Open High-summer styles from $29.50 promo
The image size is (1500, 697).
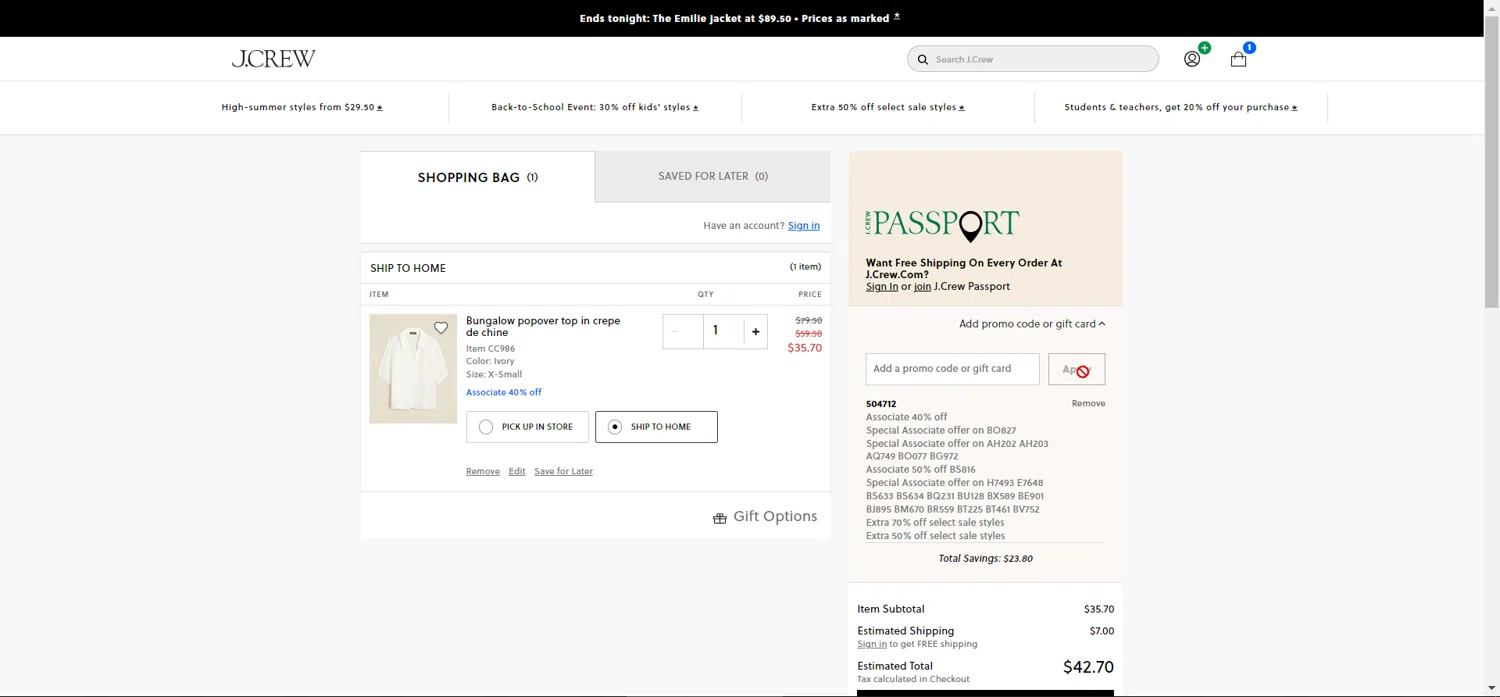302,107
